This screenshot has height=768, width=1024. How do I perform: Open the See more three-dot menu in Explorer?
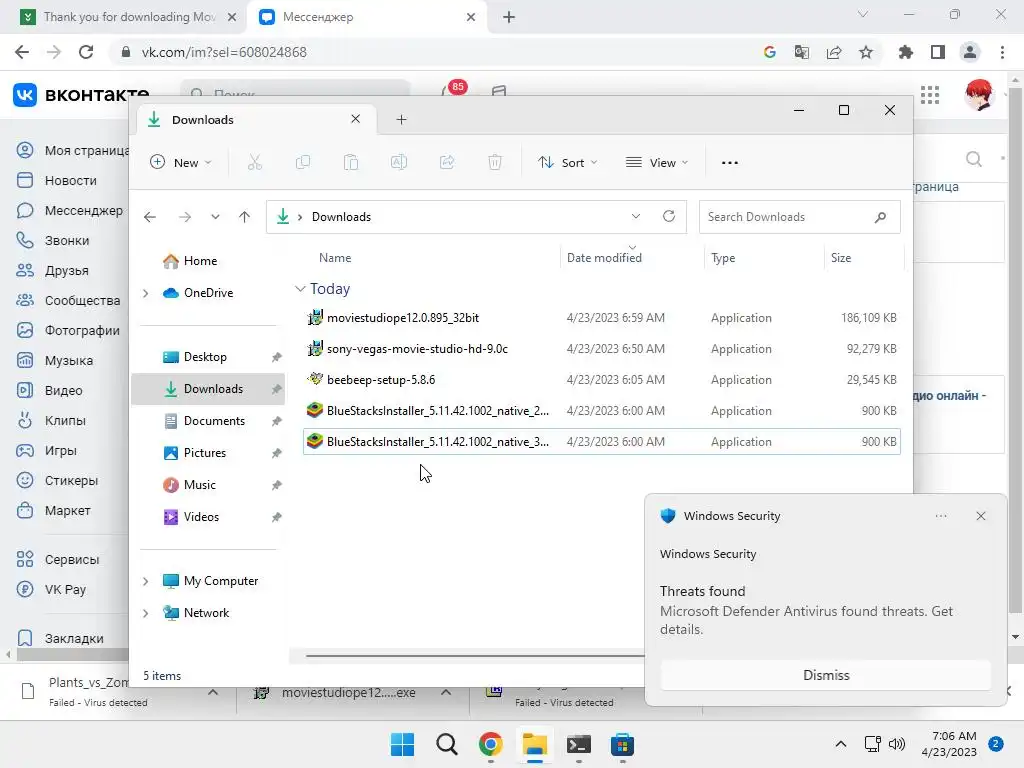click(729, 163)
